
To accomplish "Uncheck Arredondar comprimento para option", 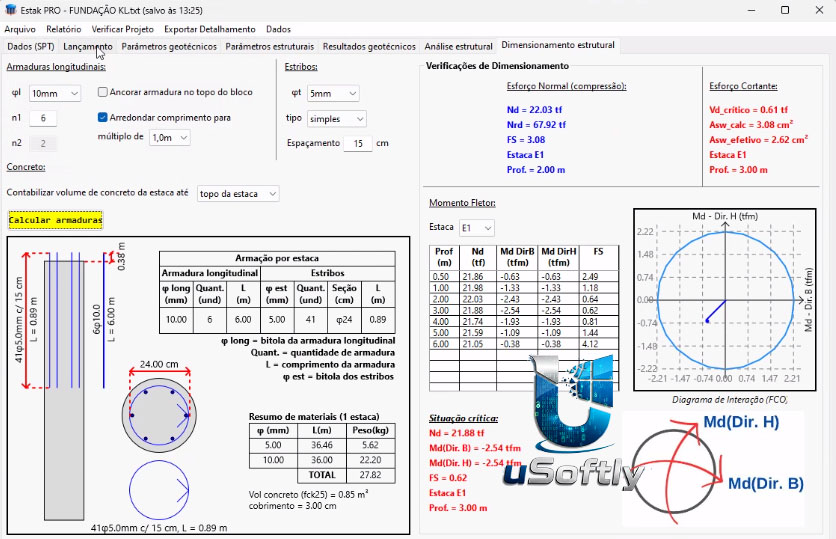I will [103, 117].
